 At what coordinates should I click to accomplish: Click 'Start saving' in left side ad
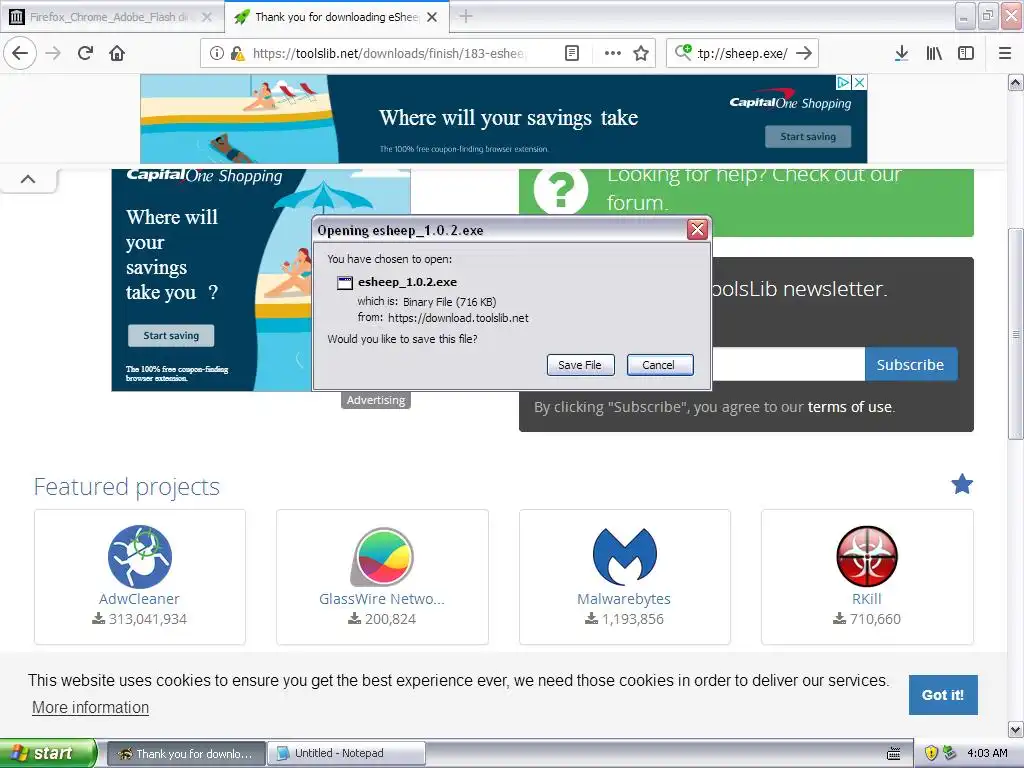click(170, 335)
